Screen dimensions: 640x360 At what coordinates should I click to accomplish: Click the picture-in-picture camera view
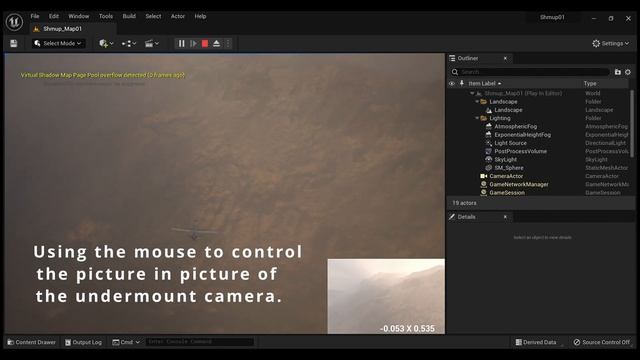(x=386, y=296)
